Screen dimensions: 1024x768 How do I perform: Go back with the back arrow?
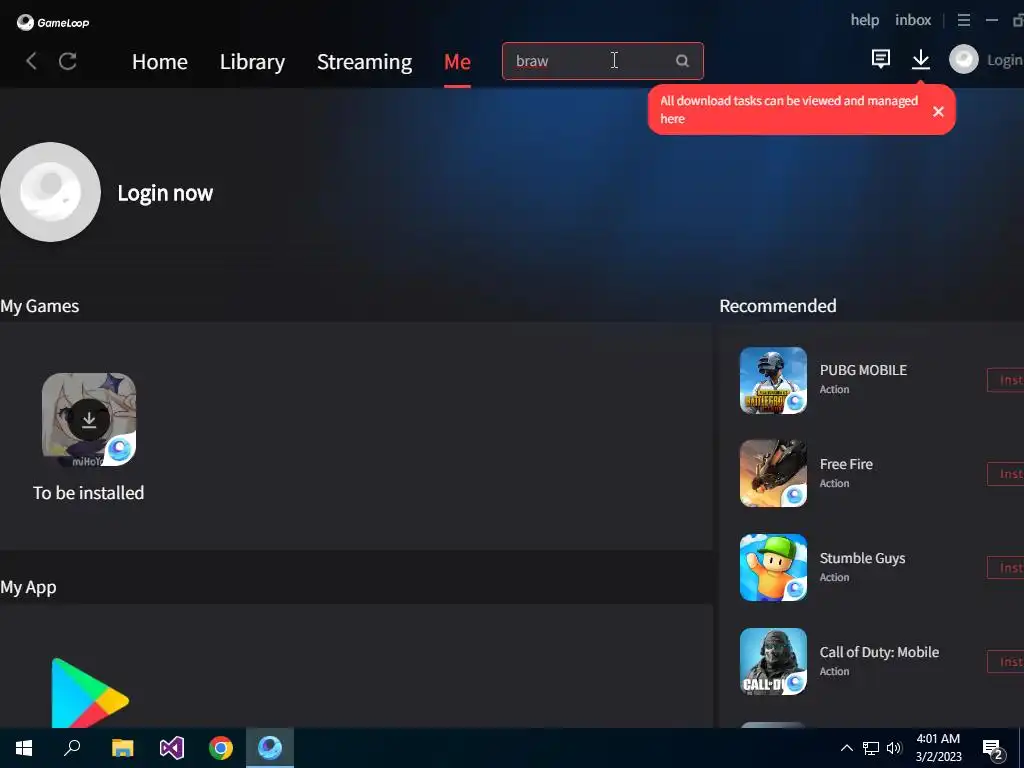tap(31, 61)
